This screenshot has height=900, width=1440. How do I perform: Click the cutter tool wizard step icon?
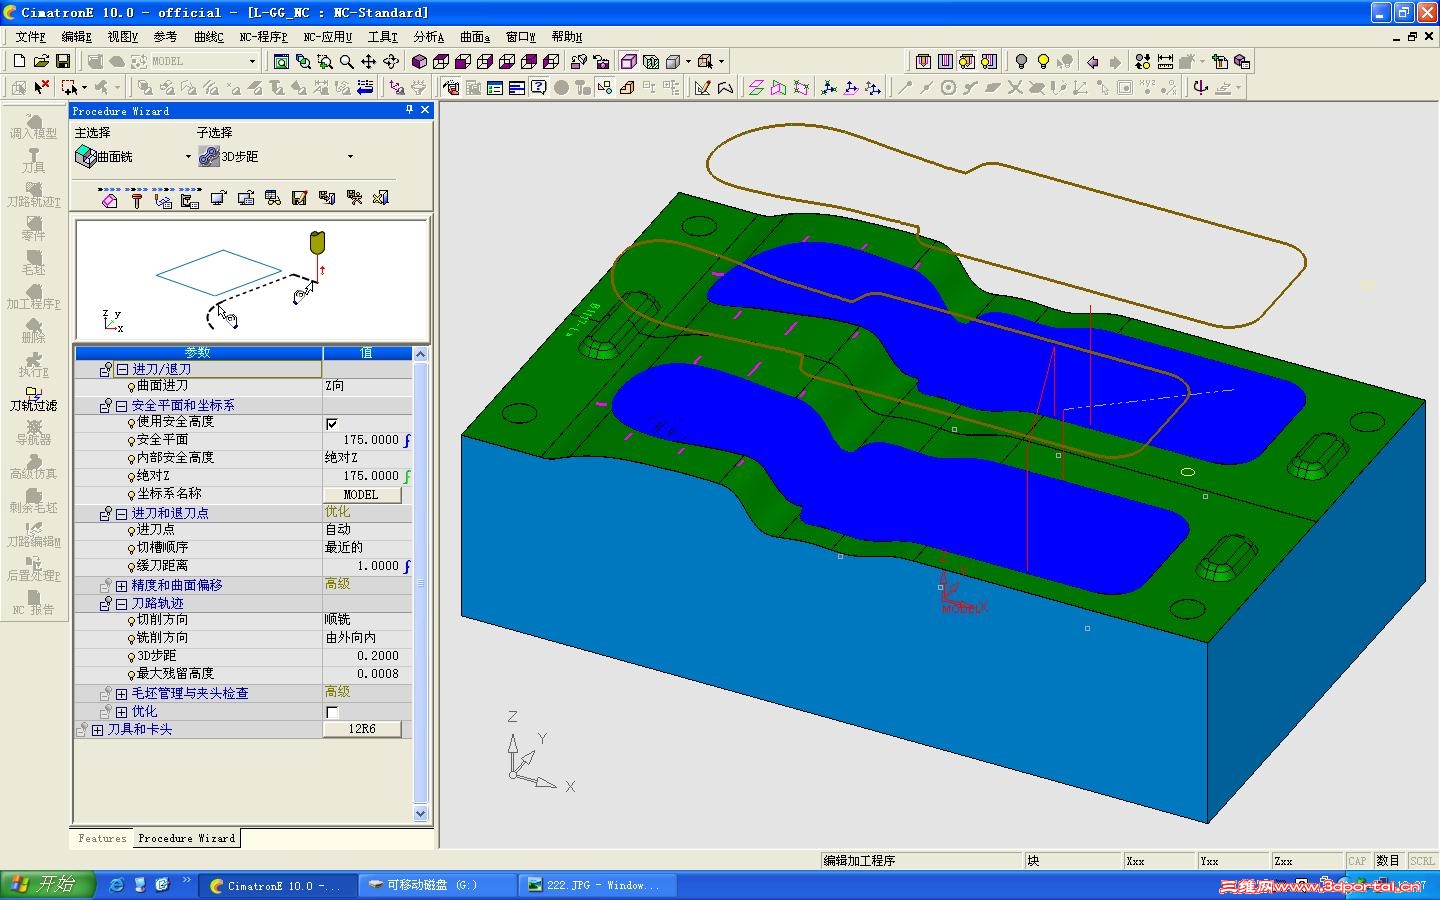[137, 199]
